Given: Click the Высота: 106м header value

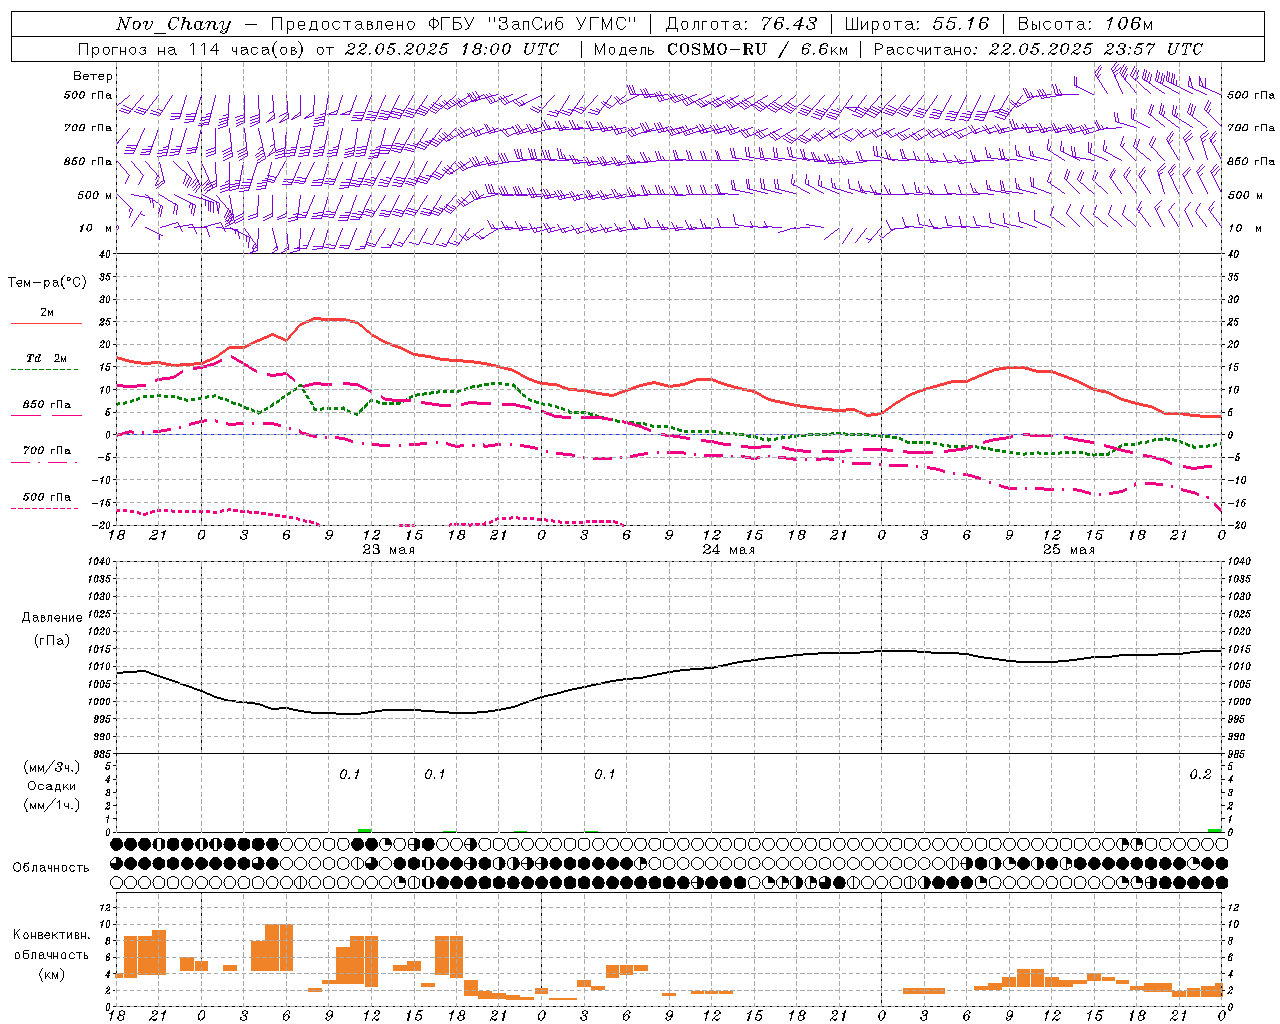Looking at the screenshot, I should click(1085, 24).
